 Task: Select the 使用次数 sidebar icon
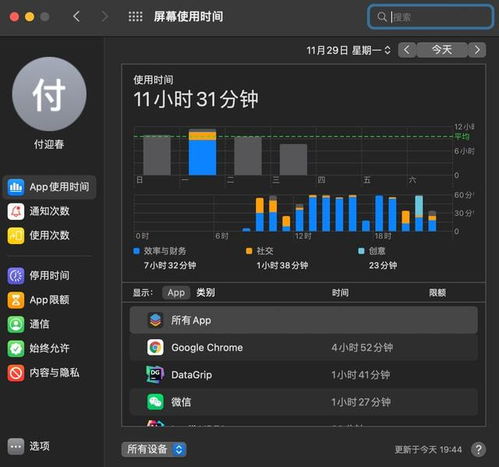[16, 236]
